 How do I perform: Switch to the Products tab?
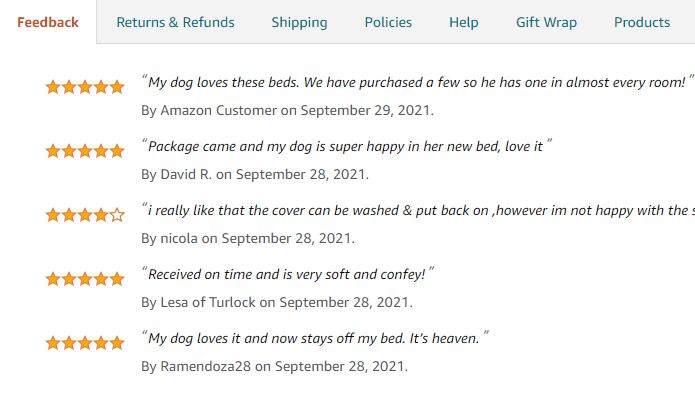[x=642, y=22]
